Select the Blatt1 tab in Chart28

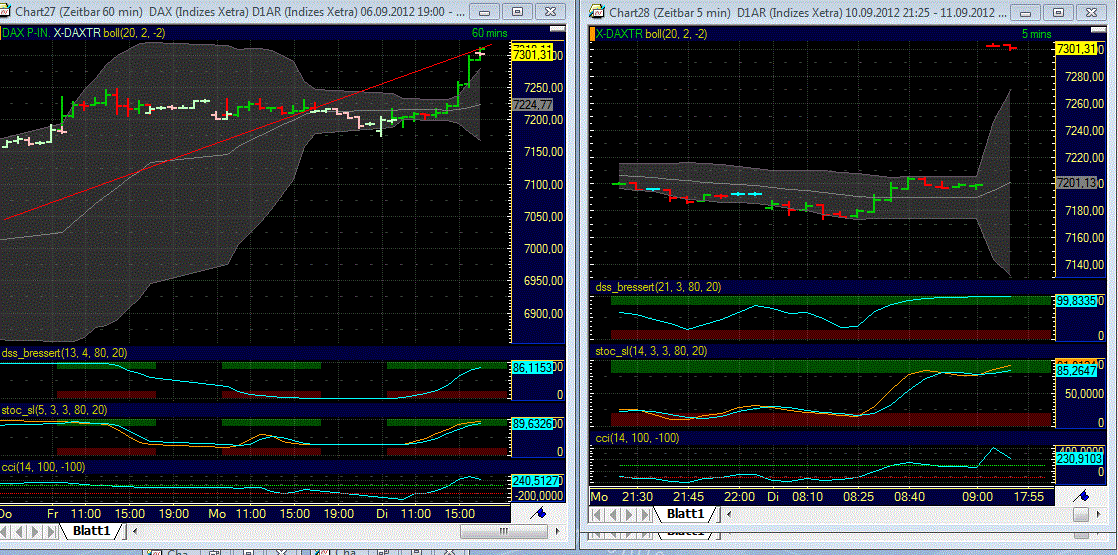[685, 514]
